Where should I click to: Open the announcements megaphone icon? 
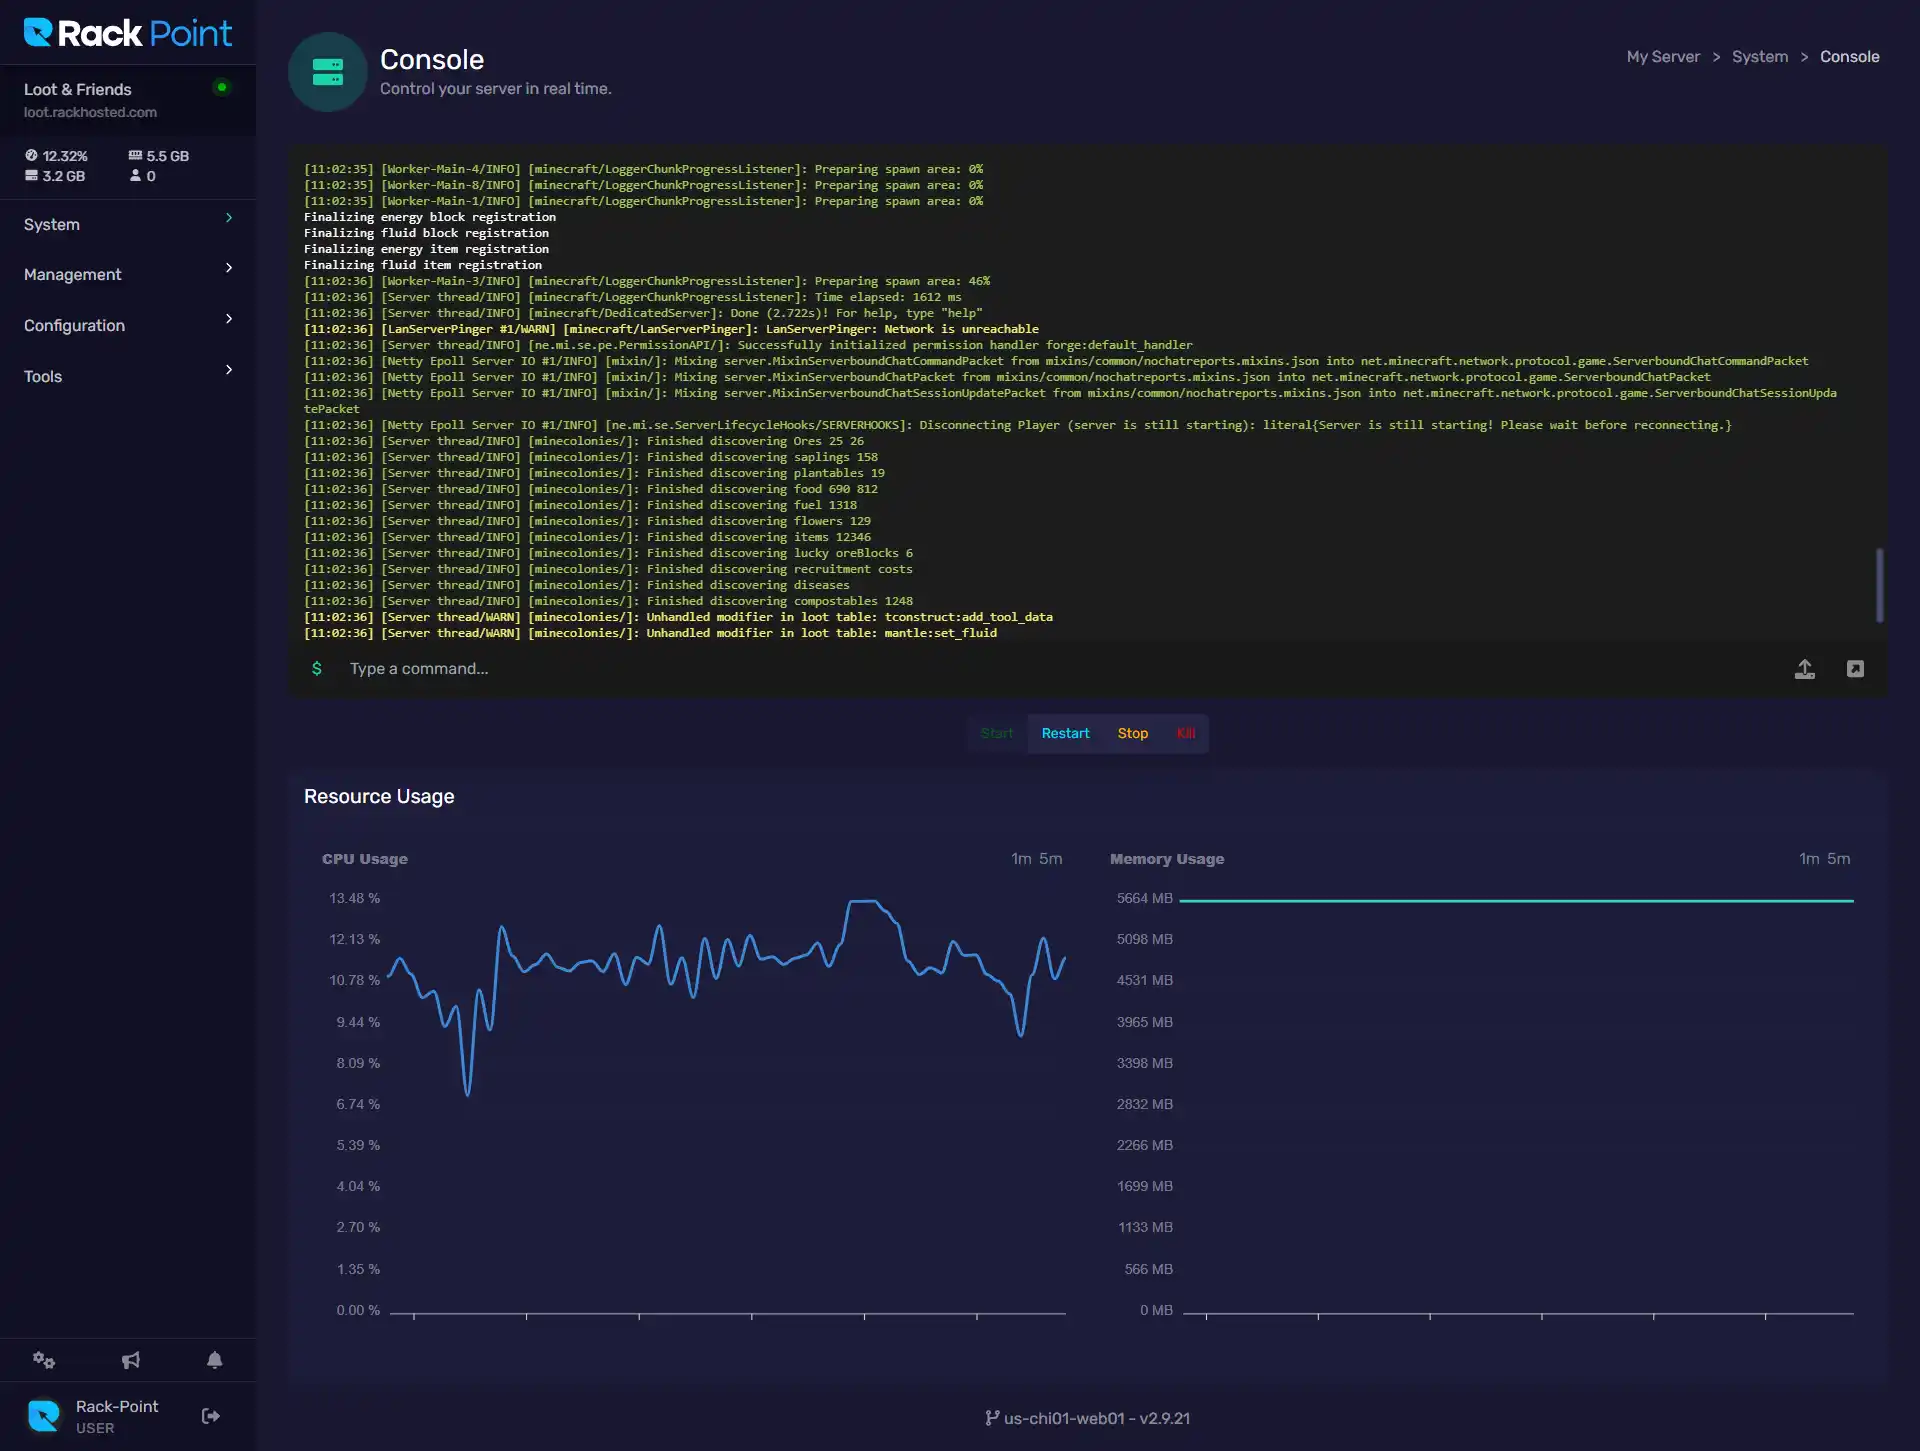click(x=130, y=1360)
